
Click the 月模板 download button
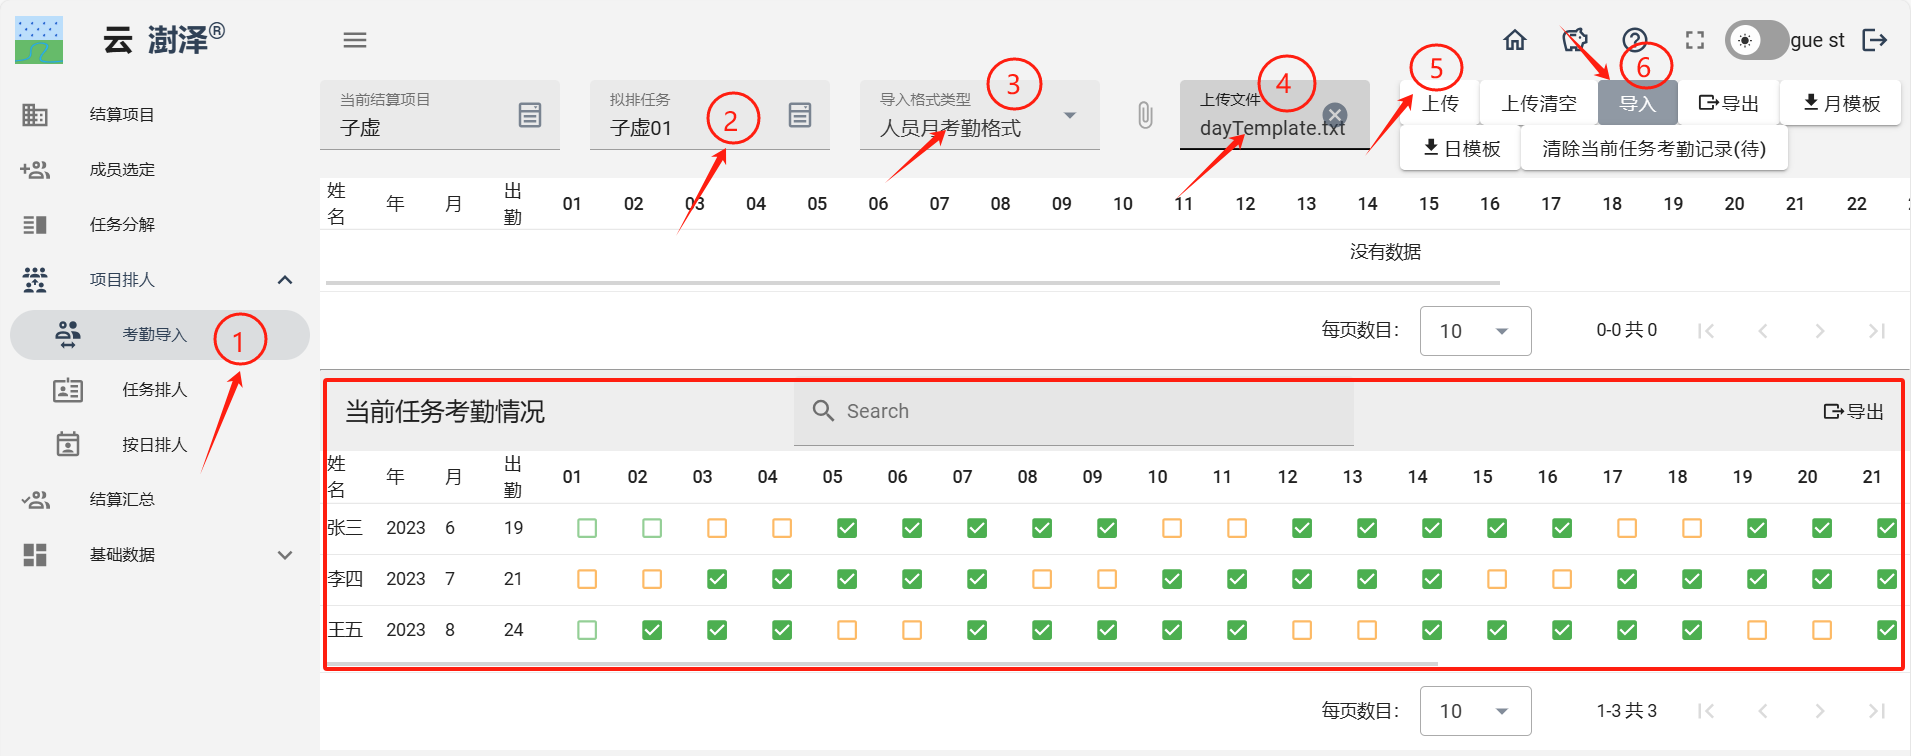(x=1840, y=103)
